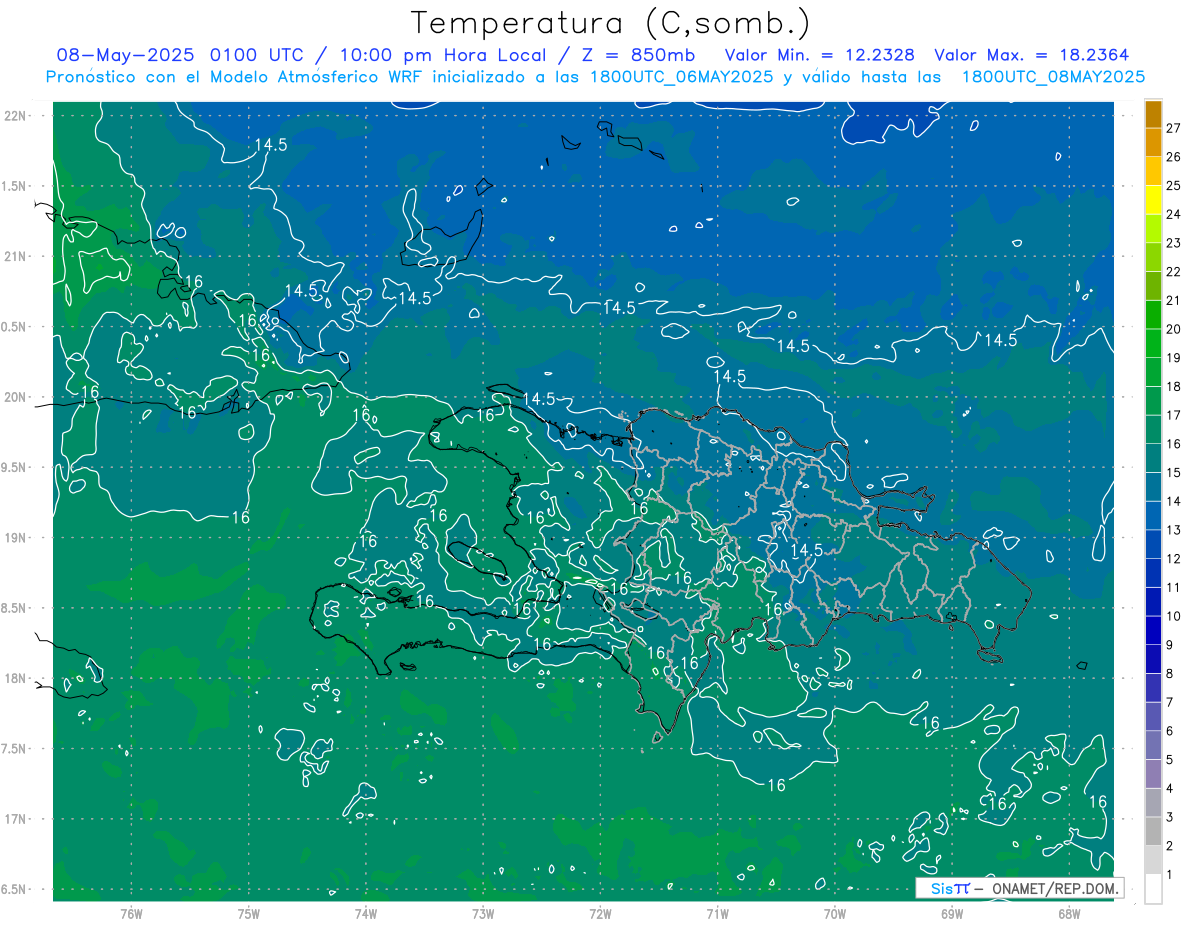Click the orange legend swatch between 26 and 27
The height and width of the screenshot is (927, 1200).
[1153, 142]
